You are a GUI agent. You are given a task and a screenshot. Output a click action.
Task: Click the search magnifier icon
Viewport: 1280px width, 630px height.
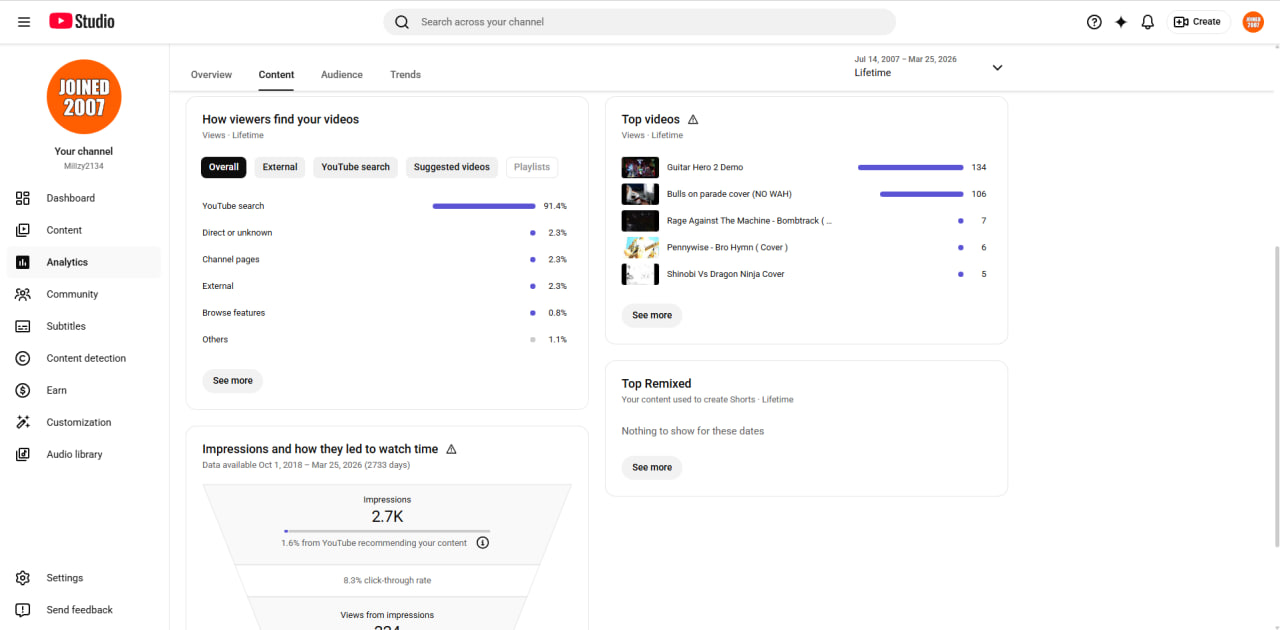(402, 22)
